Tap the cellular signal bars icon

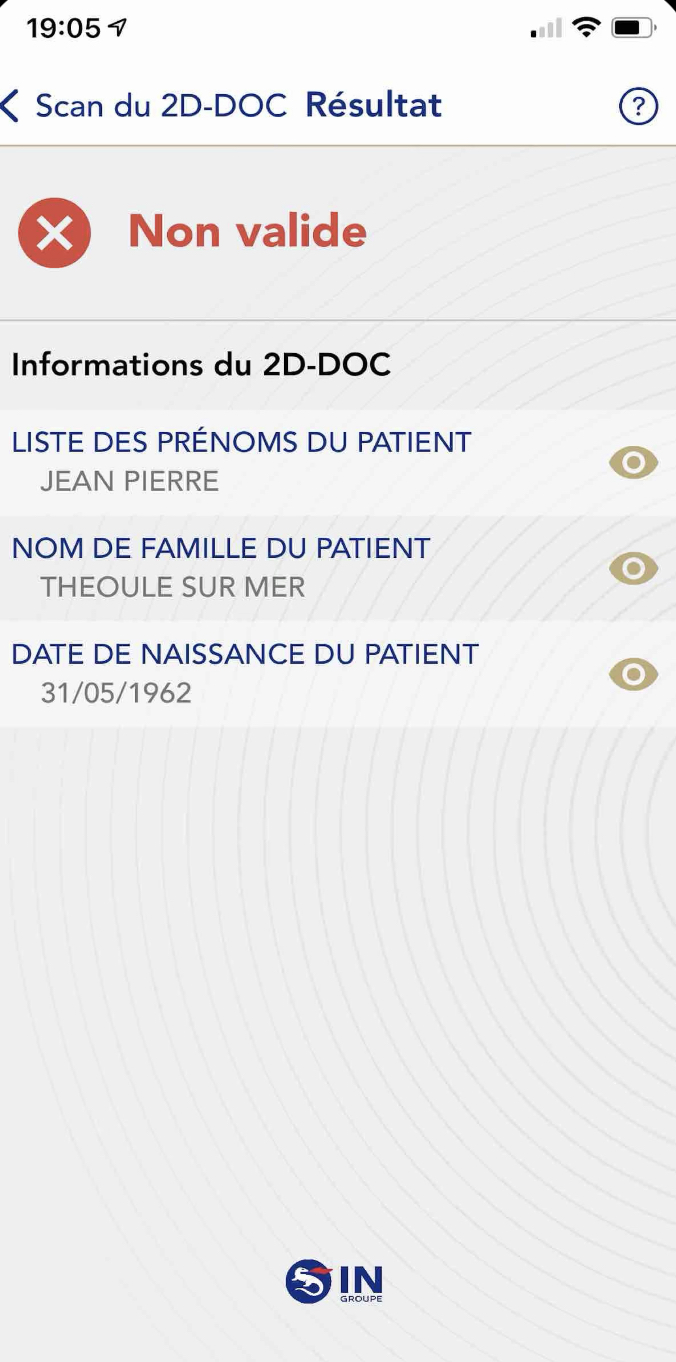click(x=546, y=30)
